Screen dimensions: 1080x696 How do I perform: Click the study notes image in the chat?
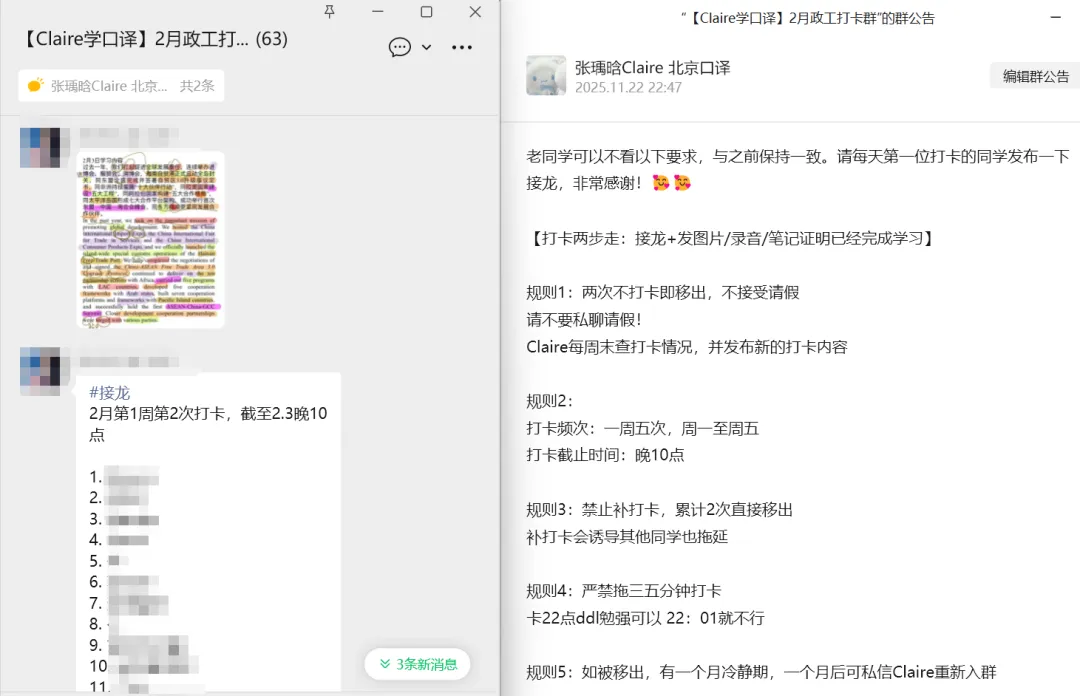150,240
